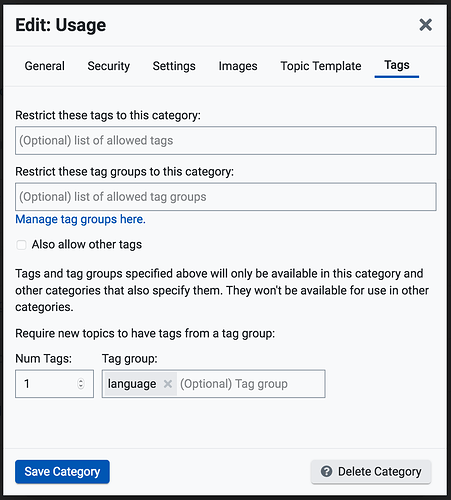Go to the Images tab
The width and height of the screenshot is (451, 500).
pos(238,66)
